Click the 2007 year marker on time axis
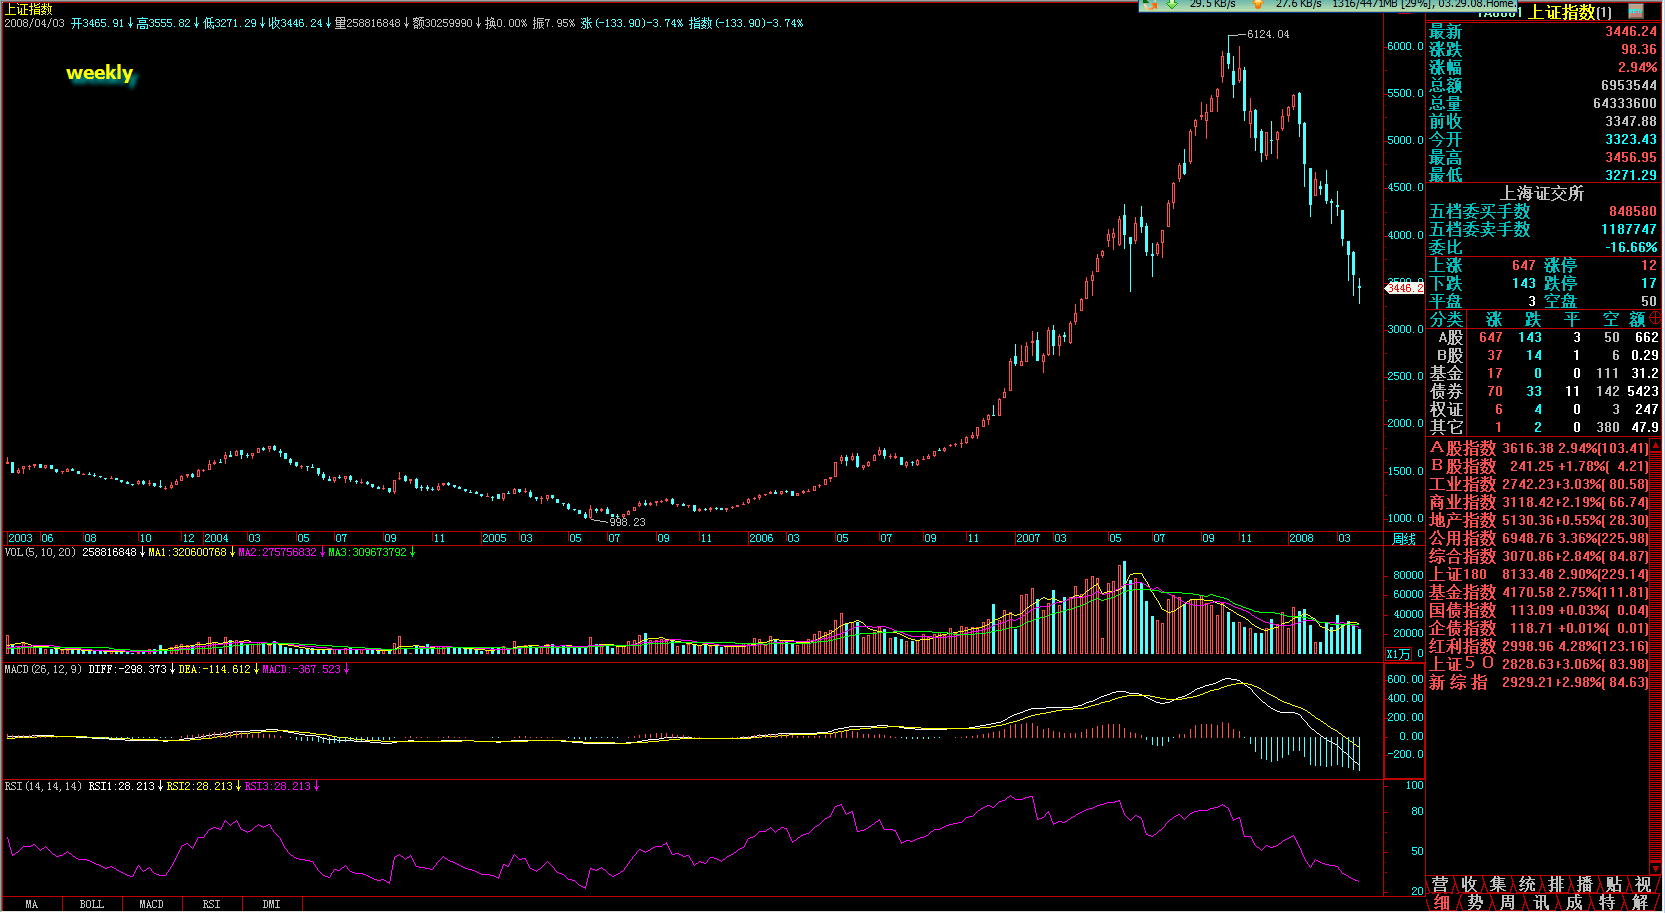 click(x=1028, y=538)
